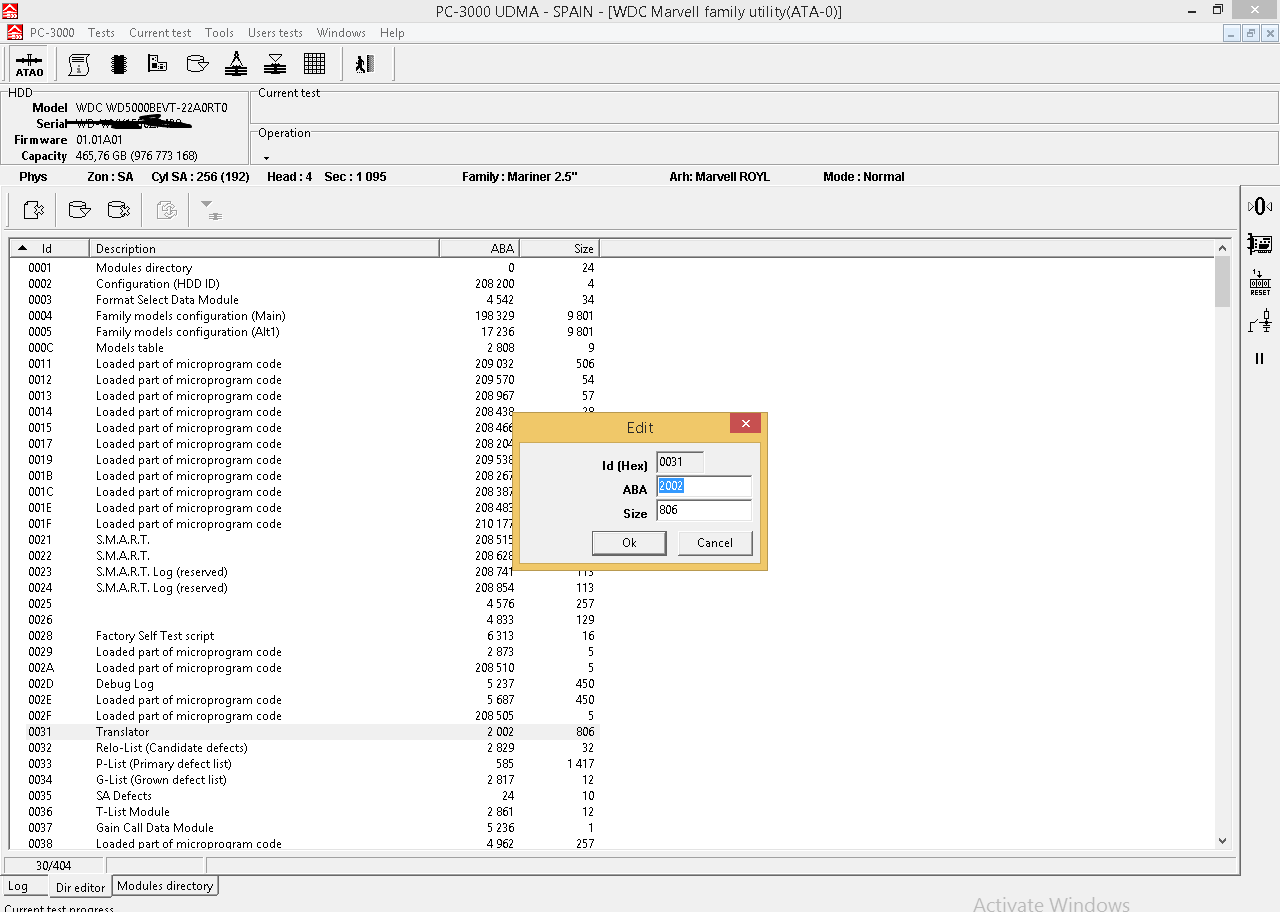Switch to the Dir editor tab
Screen dimensions: 1280x912
tap(80, 887)
